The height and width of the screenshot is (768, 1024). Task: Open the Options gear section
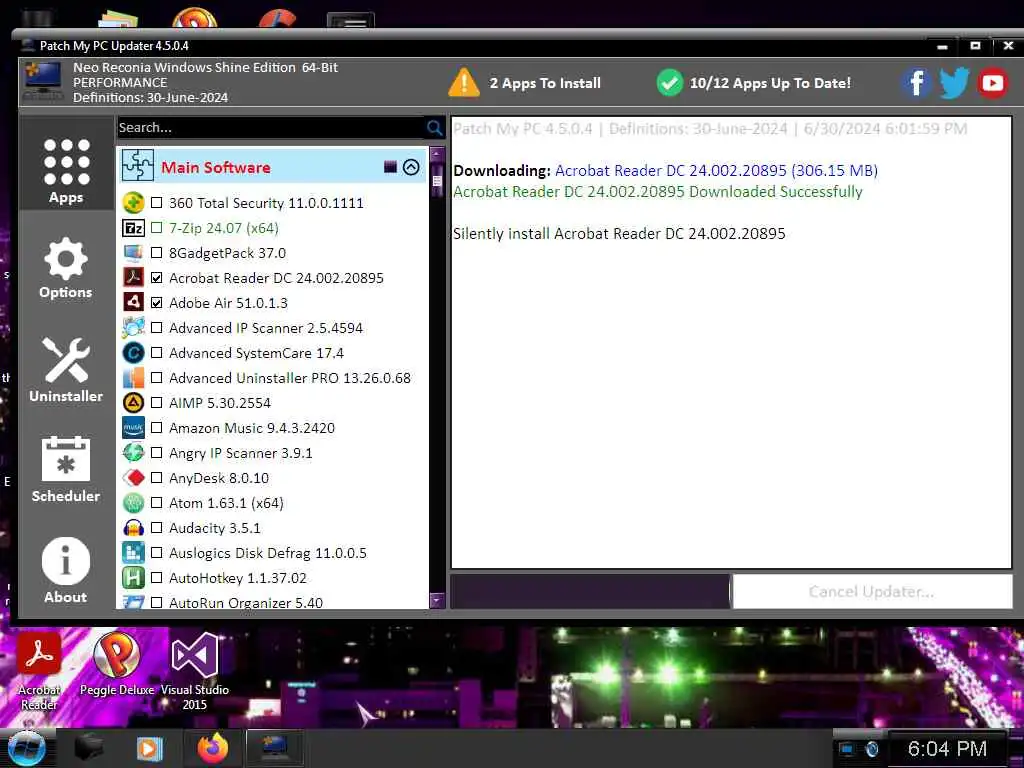66,268
